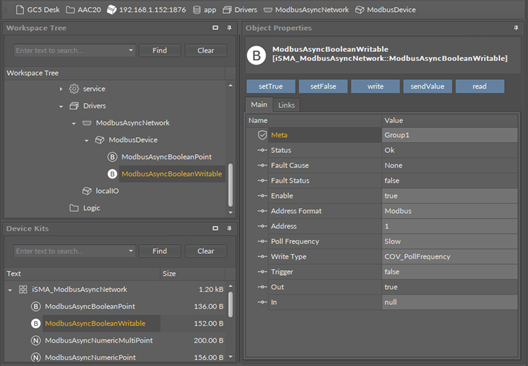This screenshot has width=528, height=366.
Task: Collapse the Drivers node in Workspace Tree
Action: (61, 106)
